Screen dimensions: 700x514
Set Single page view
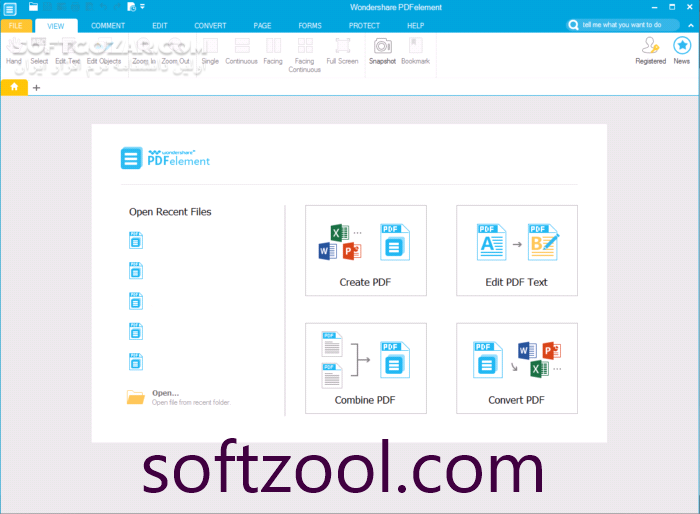tap(210, 51)
